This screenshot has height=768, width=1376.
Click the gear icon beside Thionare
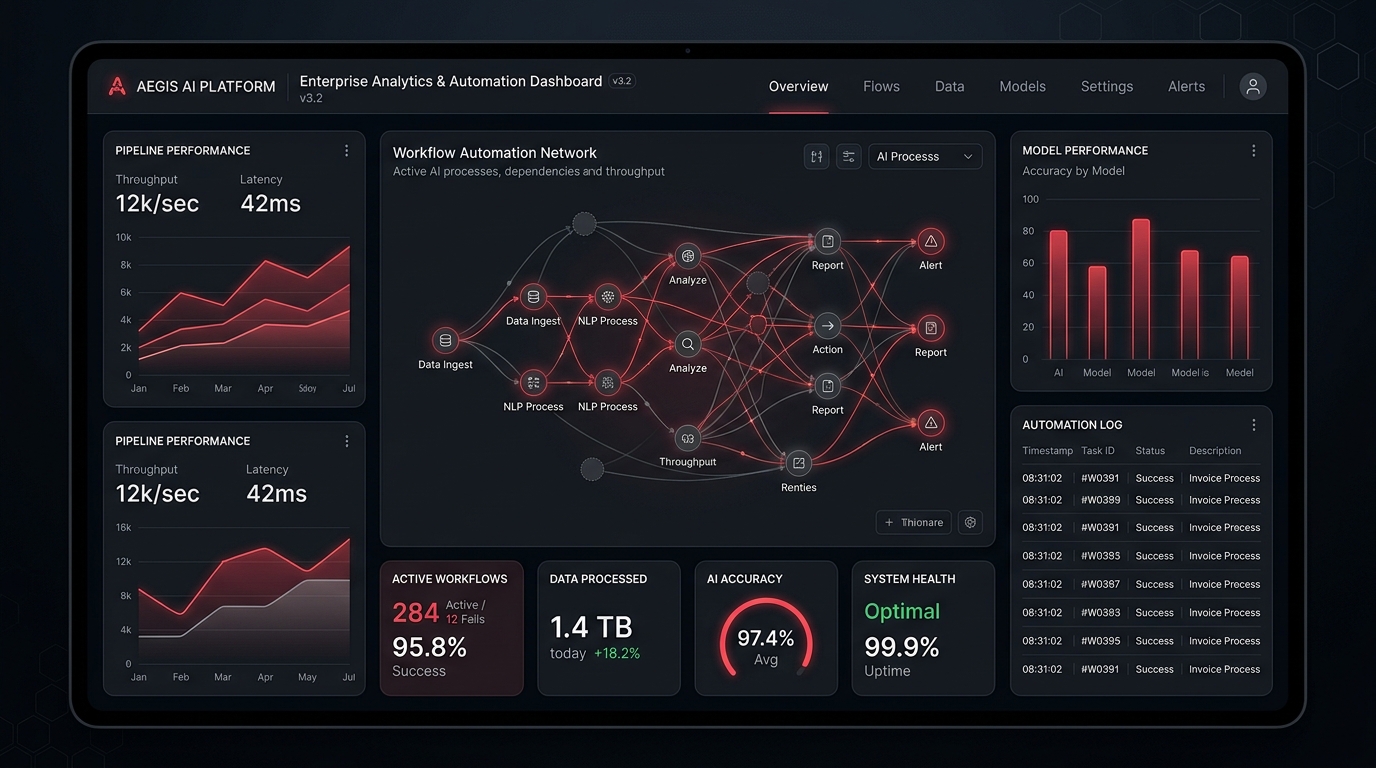coord(970,522)
